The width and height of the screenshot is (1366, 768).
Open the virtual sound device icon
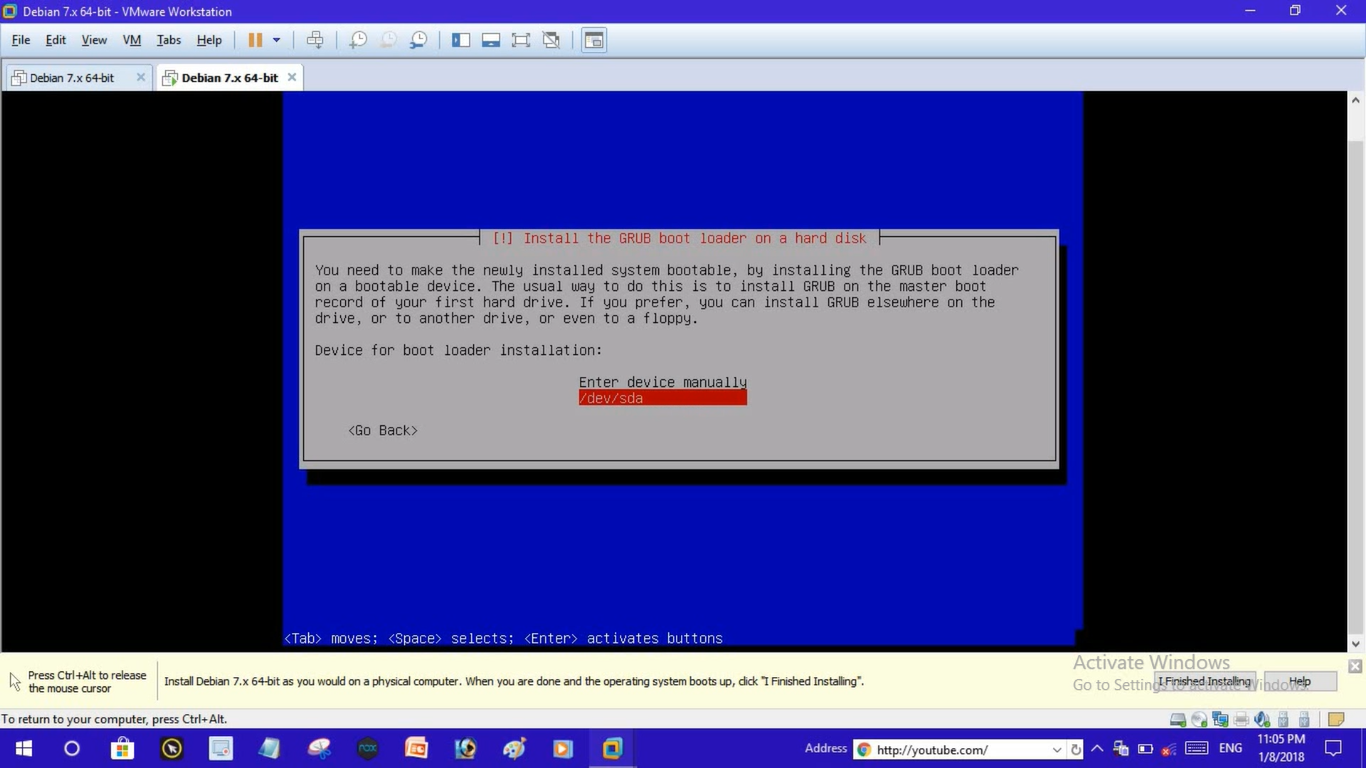(1262, 719)
